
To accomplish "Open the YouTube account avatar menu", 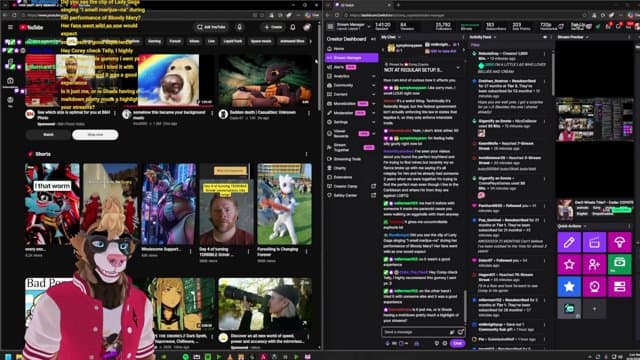I will [307, 27].
